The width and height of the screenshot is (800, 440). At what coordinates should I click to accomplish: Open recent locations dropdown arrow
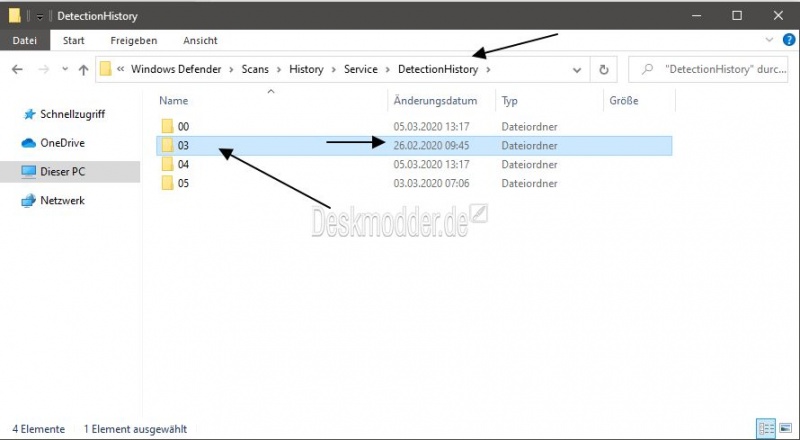64,70
